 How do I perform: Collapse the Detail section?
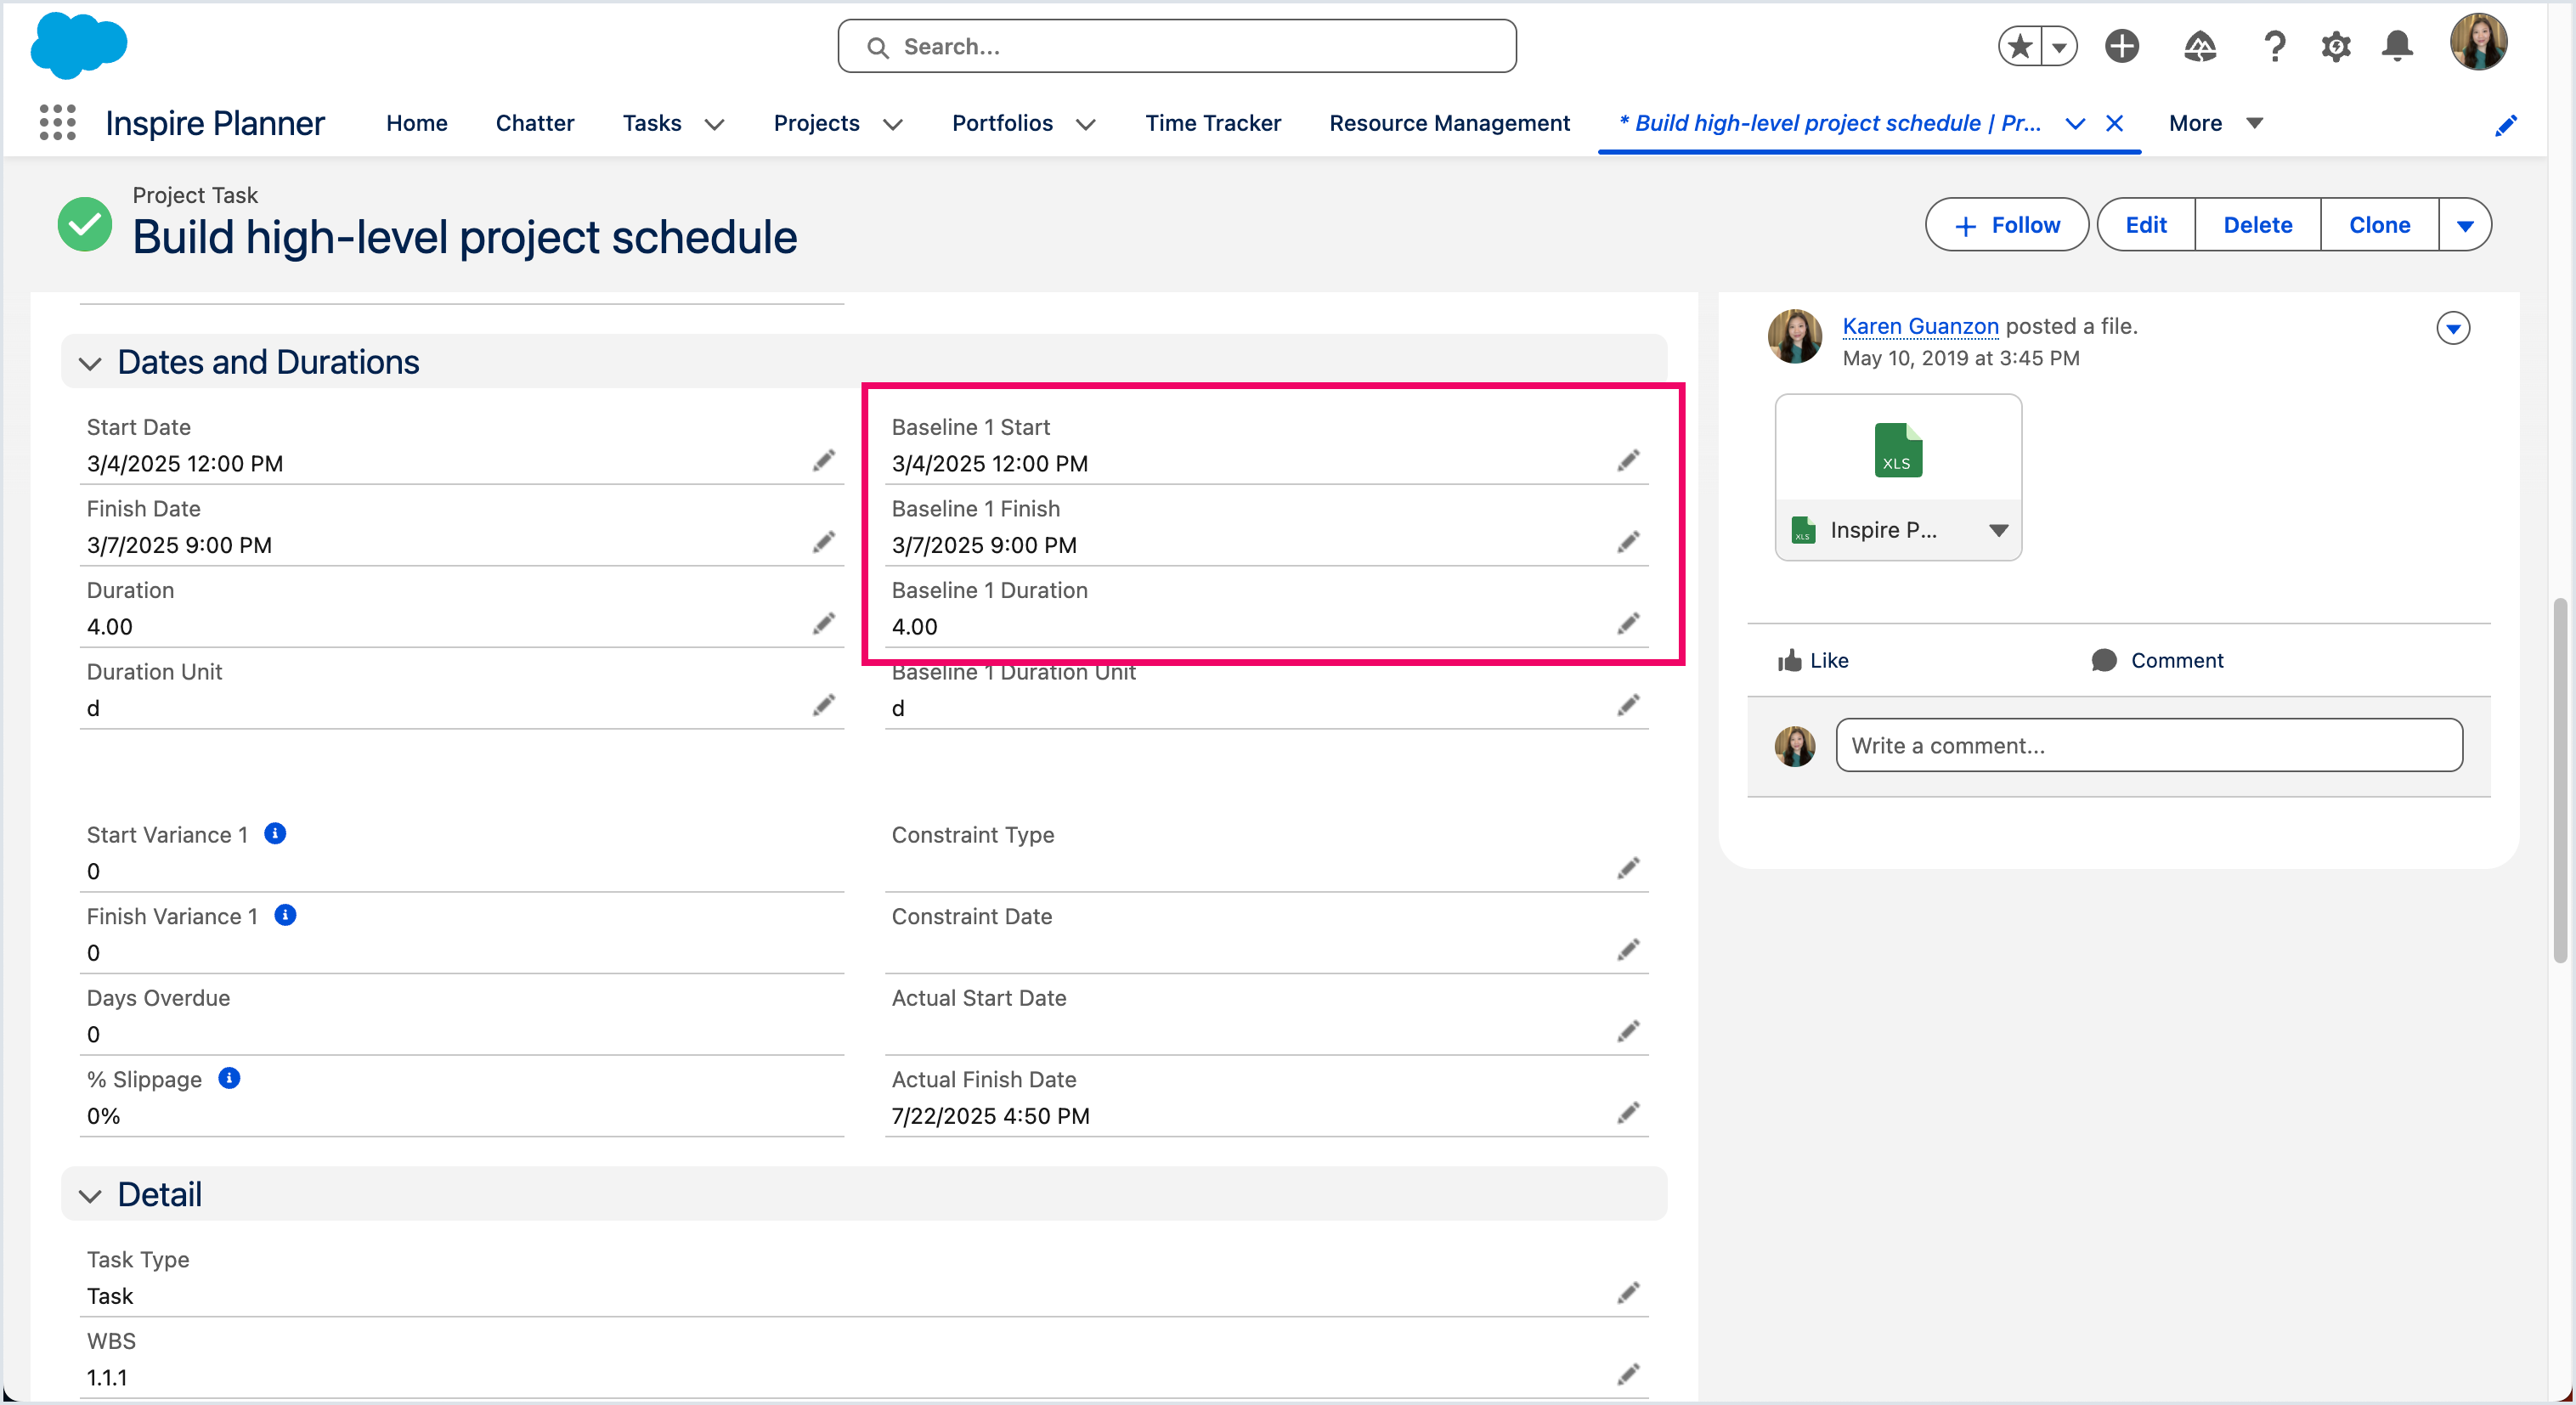(90, 1196)
